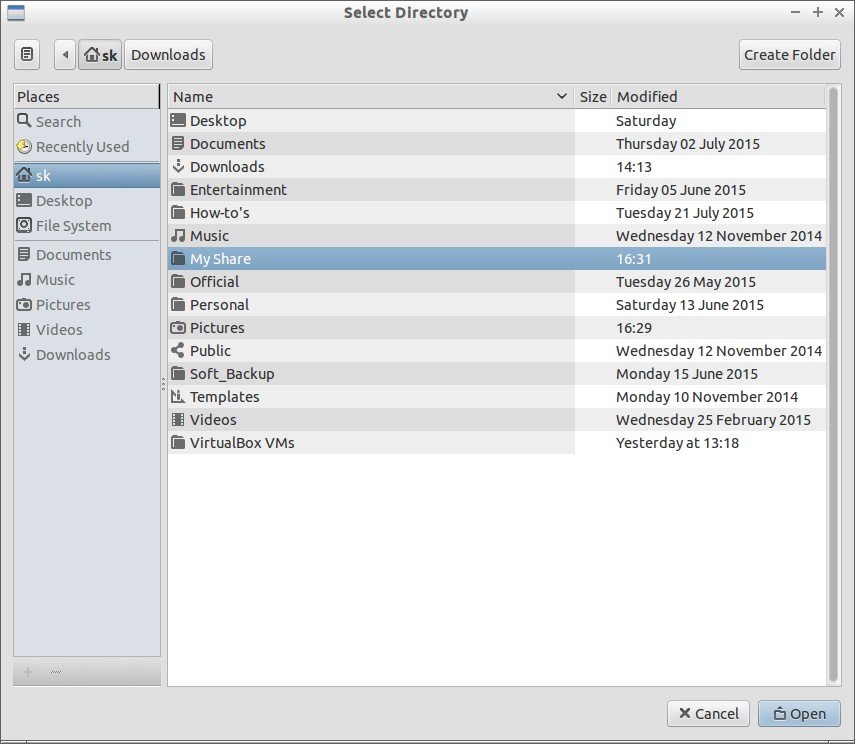Click the date 'Monday 15 June 2015'

[x=687, y=374]
